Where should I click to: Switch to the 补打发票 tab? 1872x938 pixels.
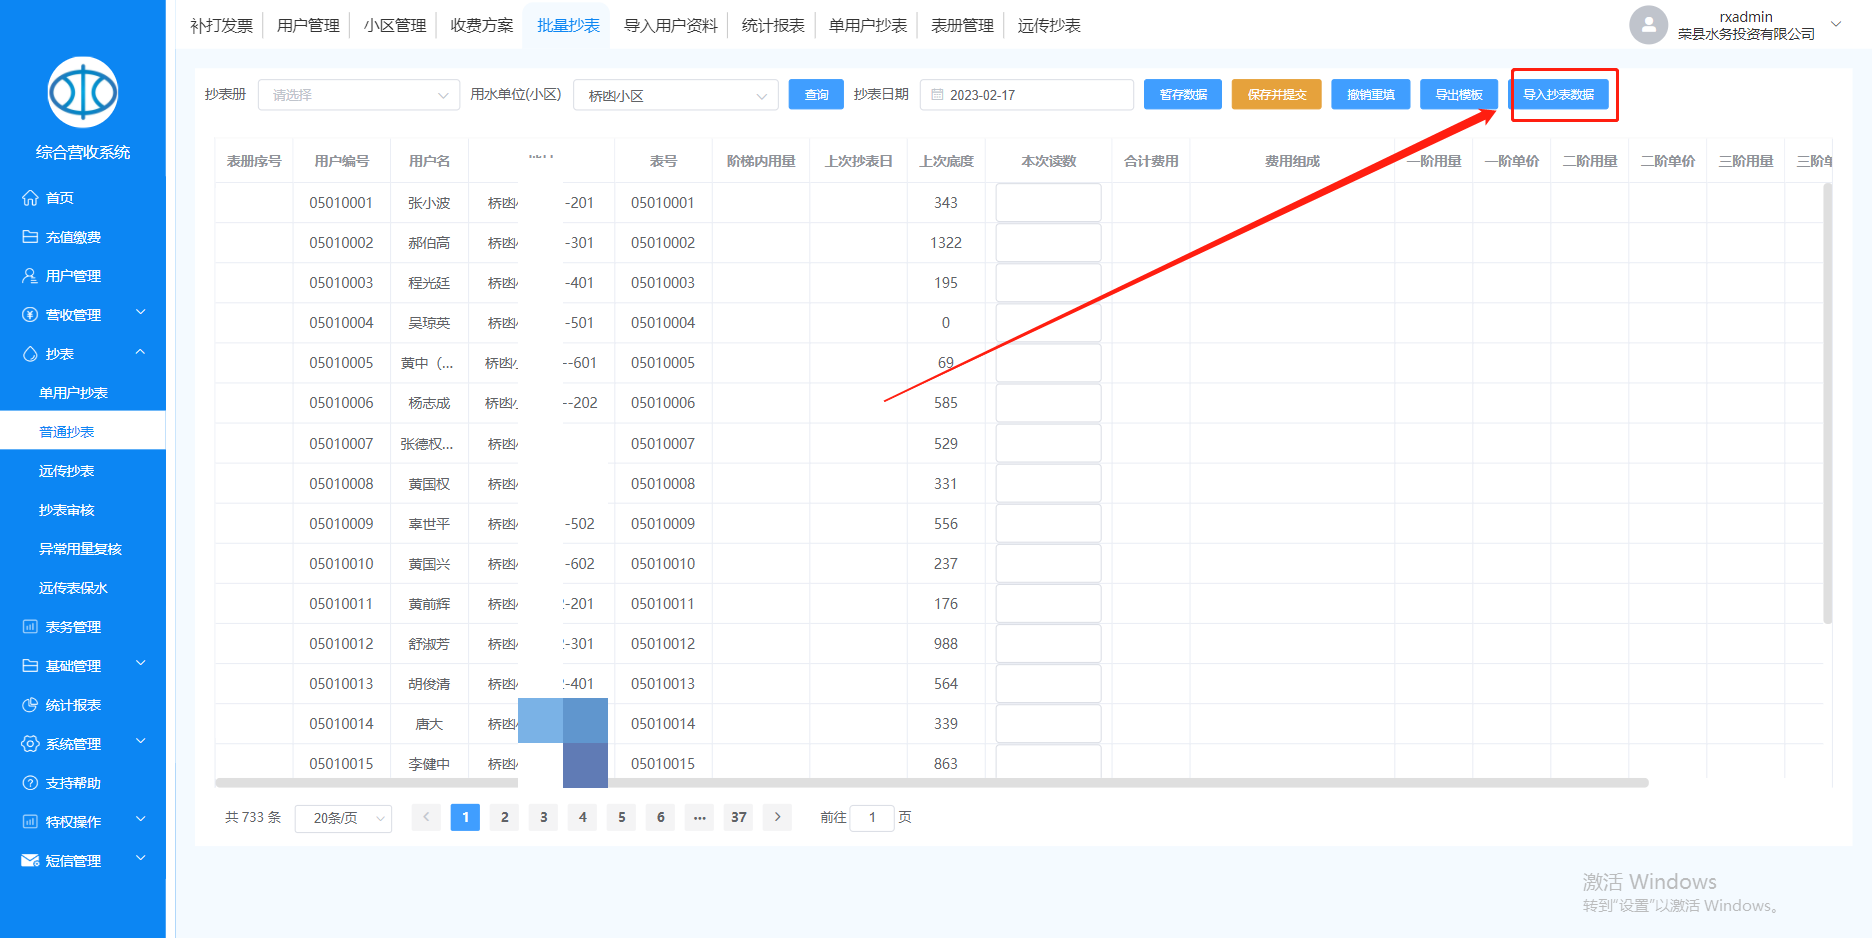[222, 25]
